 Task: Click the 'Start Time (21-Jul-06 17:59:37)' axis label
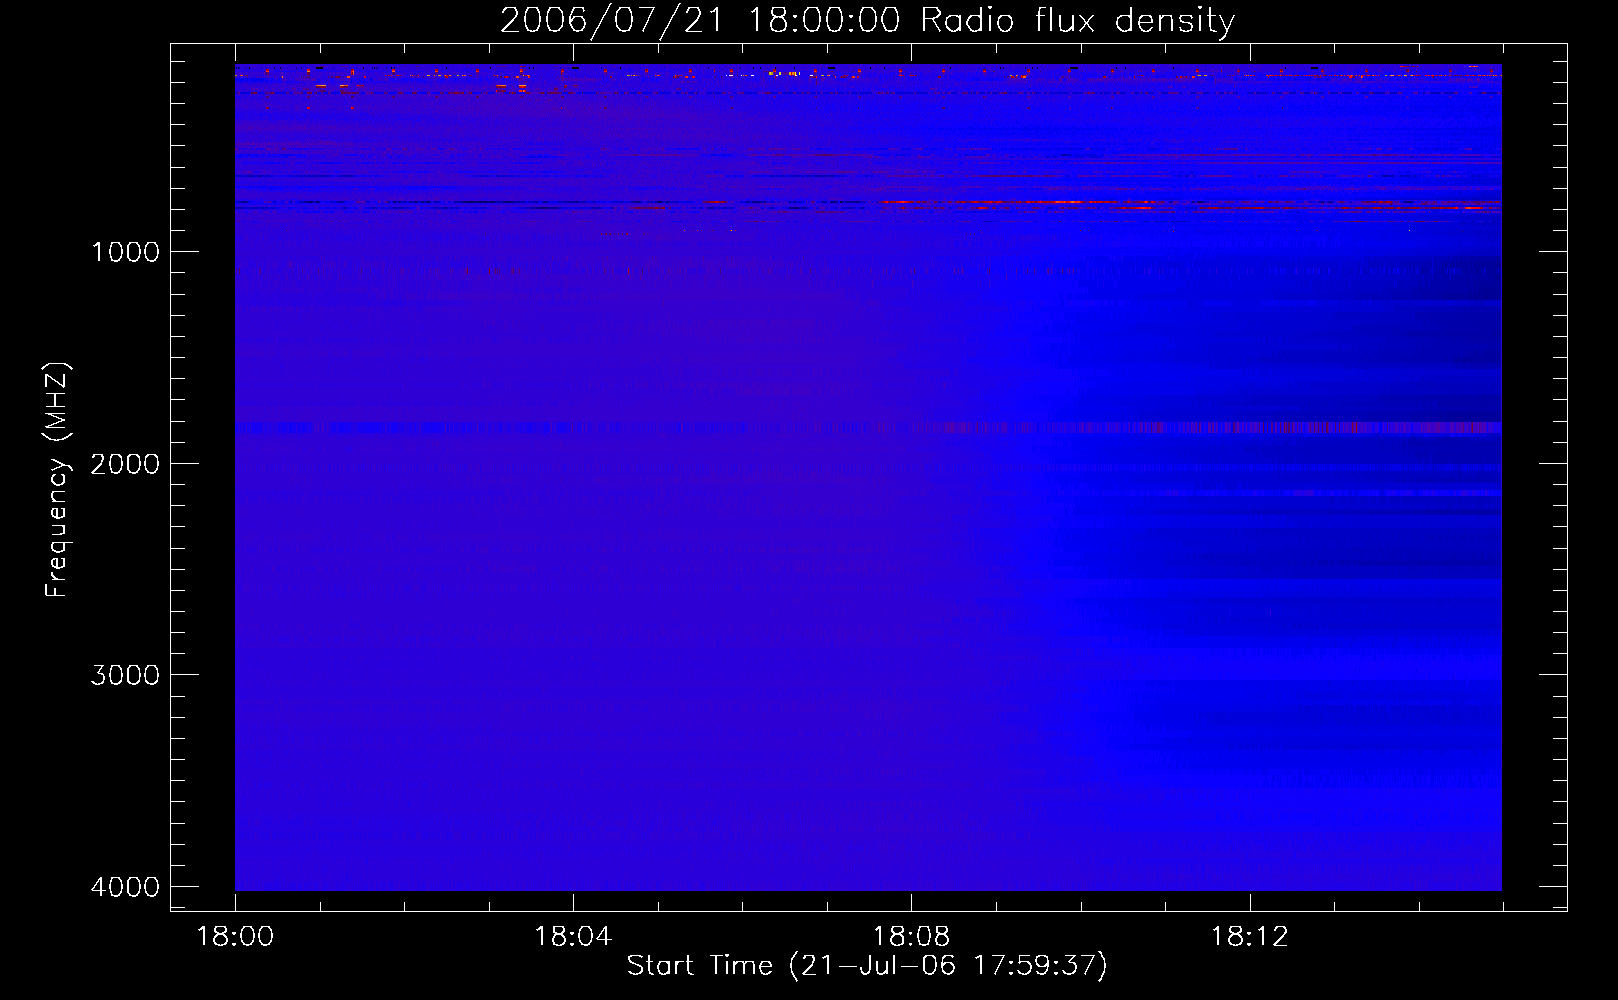867,966
